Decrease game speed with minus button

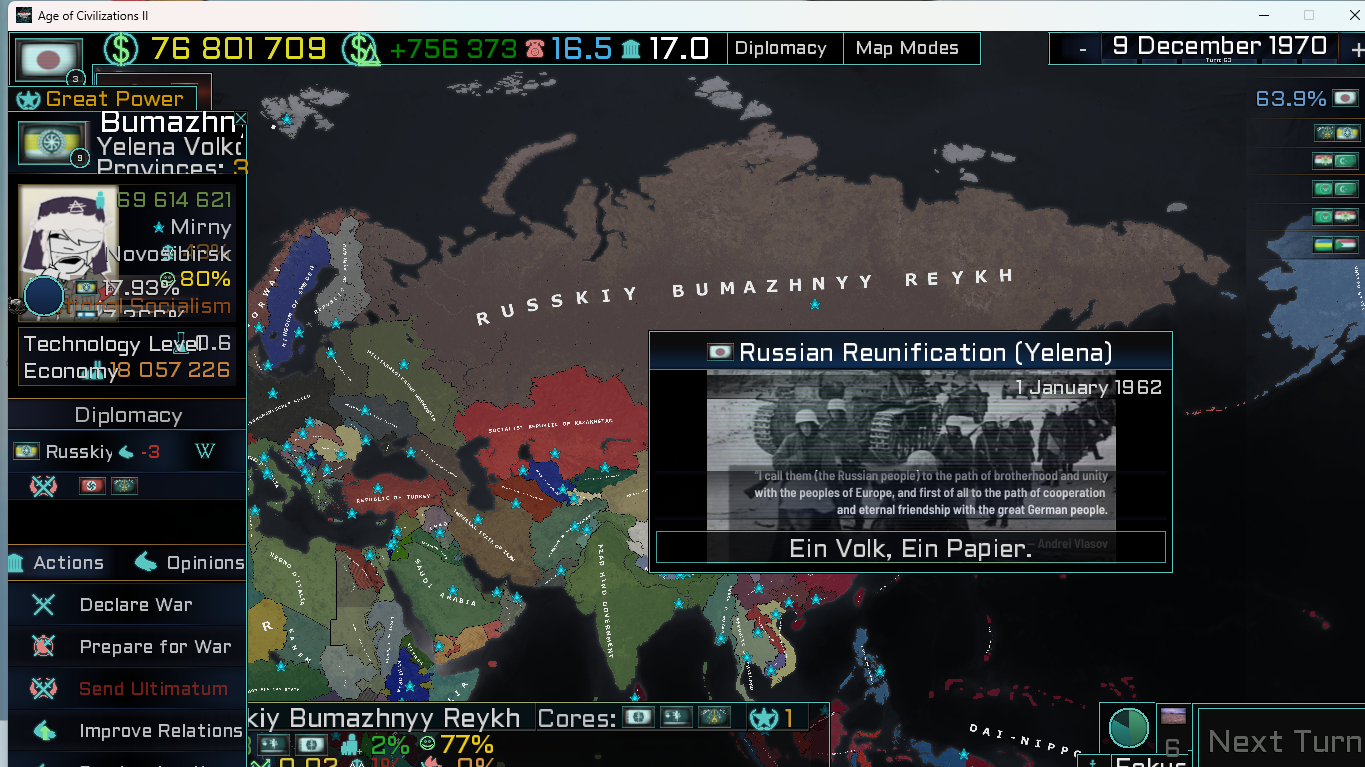pos(1083,49)
